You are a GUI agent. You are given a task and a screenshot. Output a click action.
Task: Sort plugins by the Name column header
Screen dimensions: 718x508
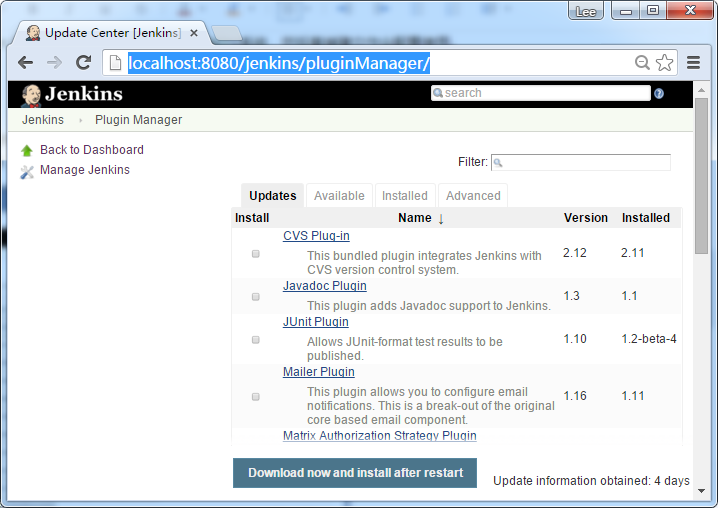point(415,218)
